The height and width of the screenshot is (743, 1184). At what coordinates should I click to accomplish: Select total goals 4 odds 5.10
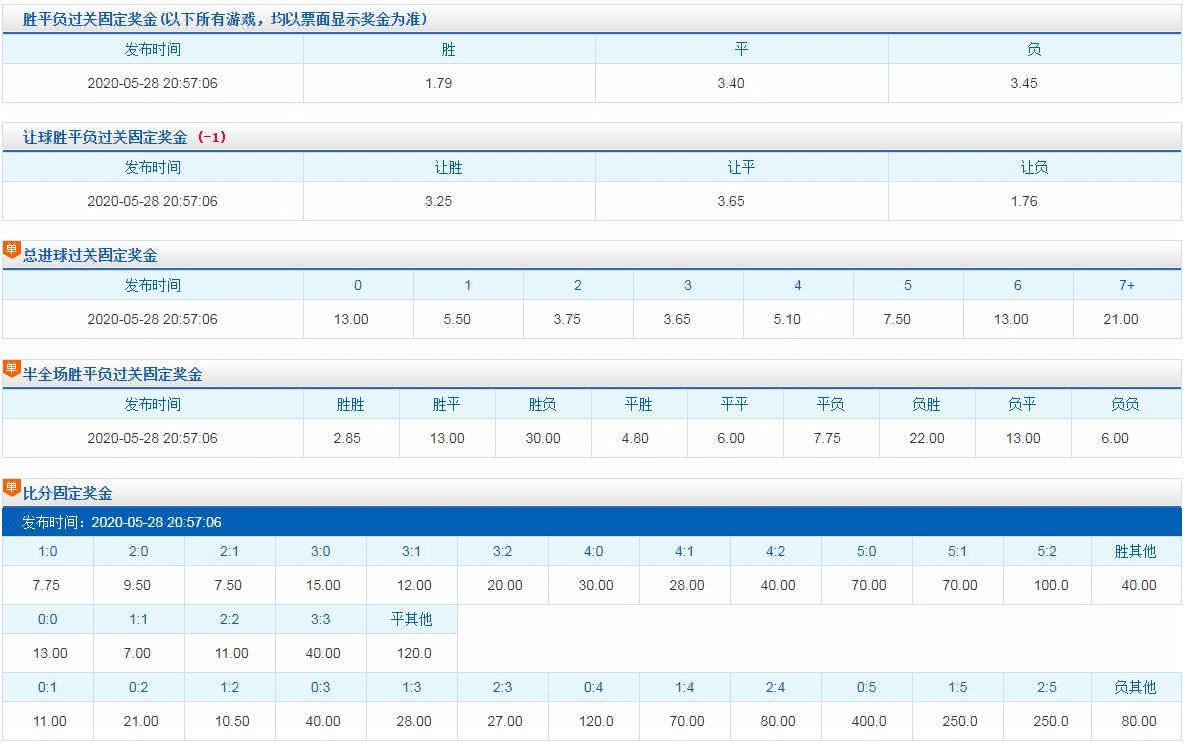(x=787, y=319)
